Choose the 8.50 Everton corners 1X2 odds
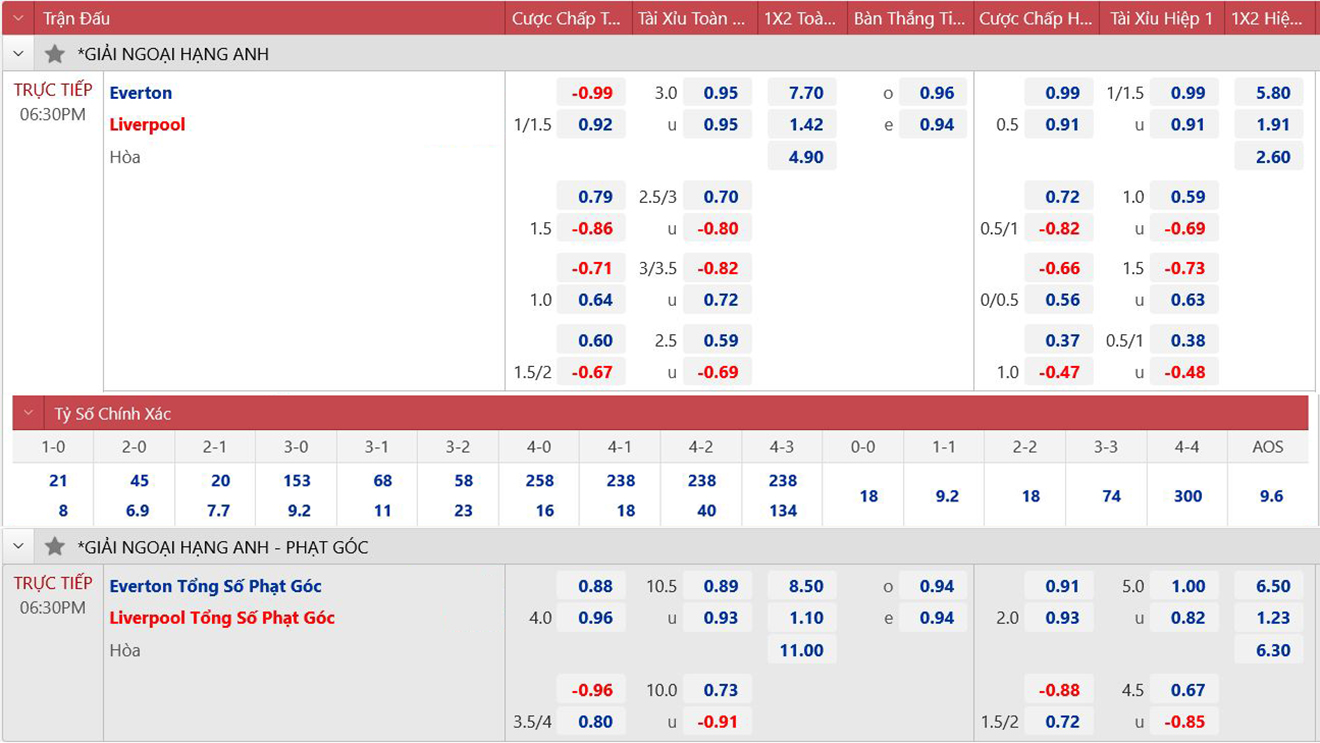This screenshot has height=743, width=1320. coord(805,586)
